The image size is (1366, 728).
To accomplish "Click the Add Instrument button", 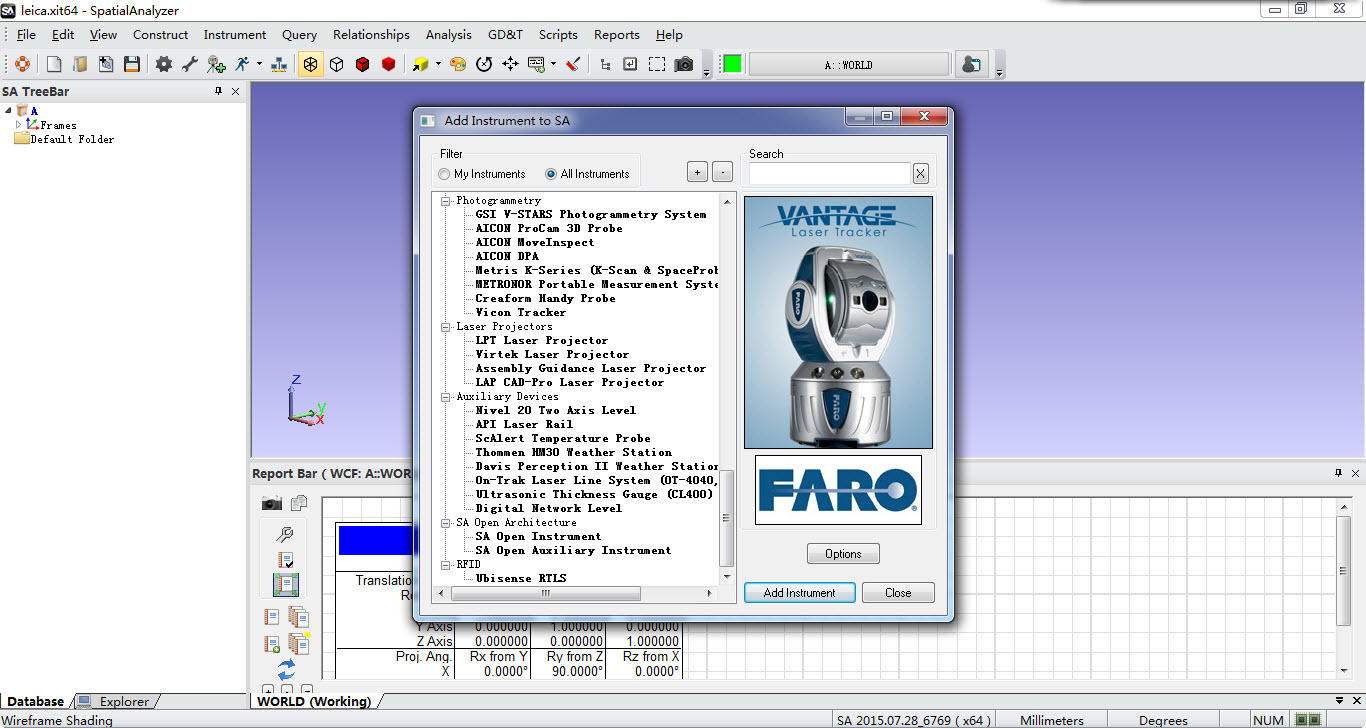I will 799,593.
